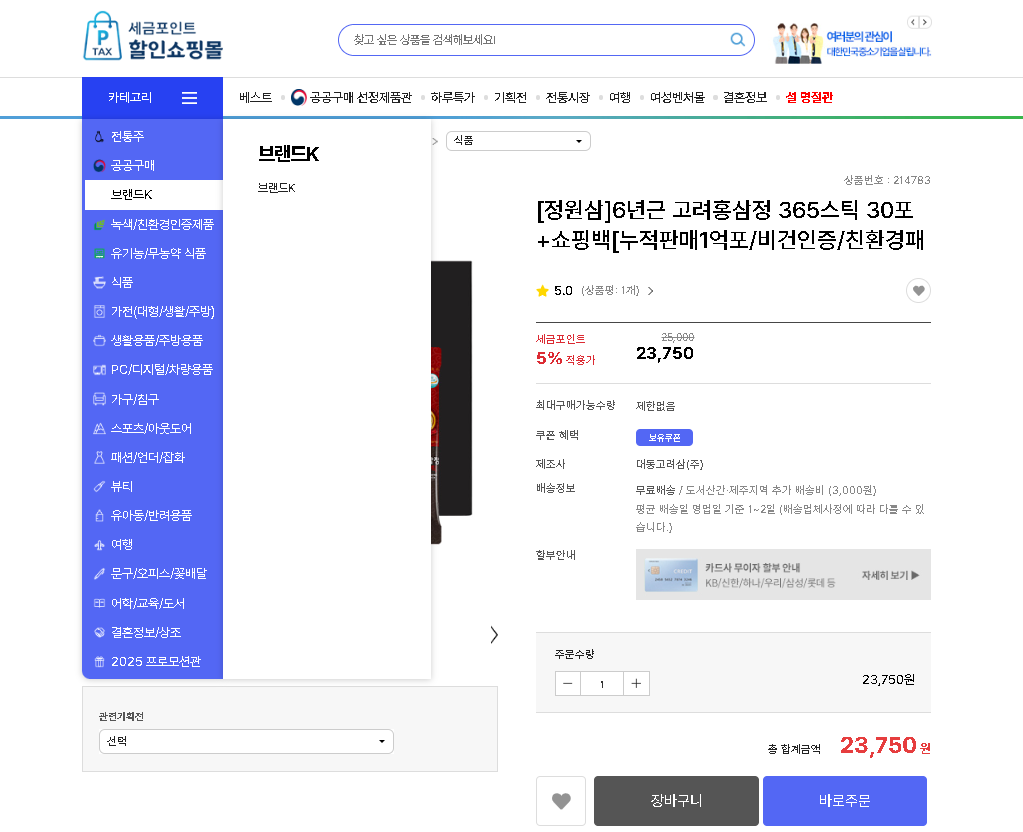Image resolution: width=1023 pixels, height=832 pixels.
Task: Go to next product image arrow
Action: 494,635
